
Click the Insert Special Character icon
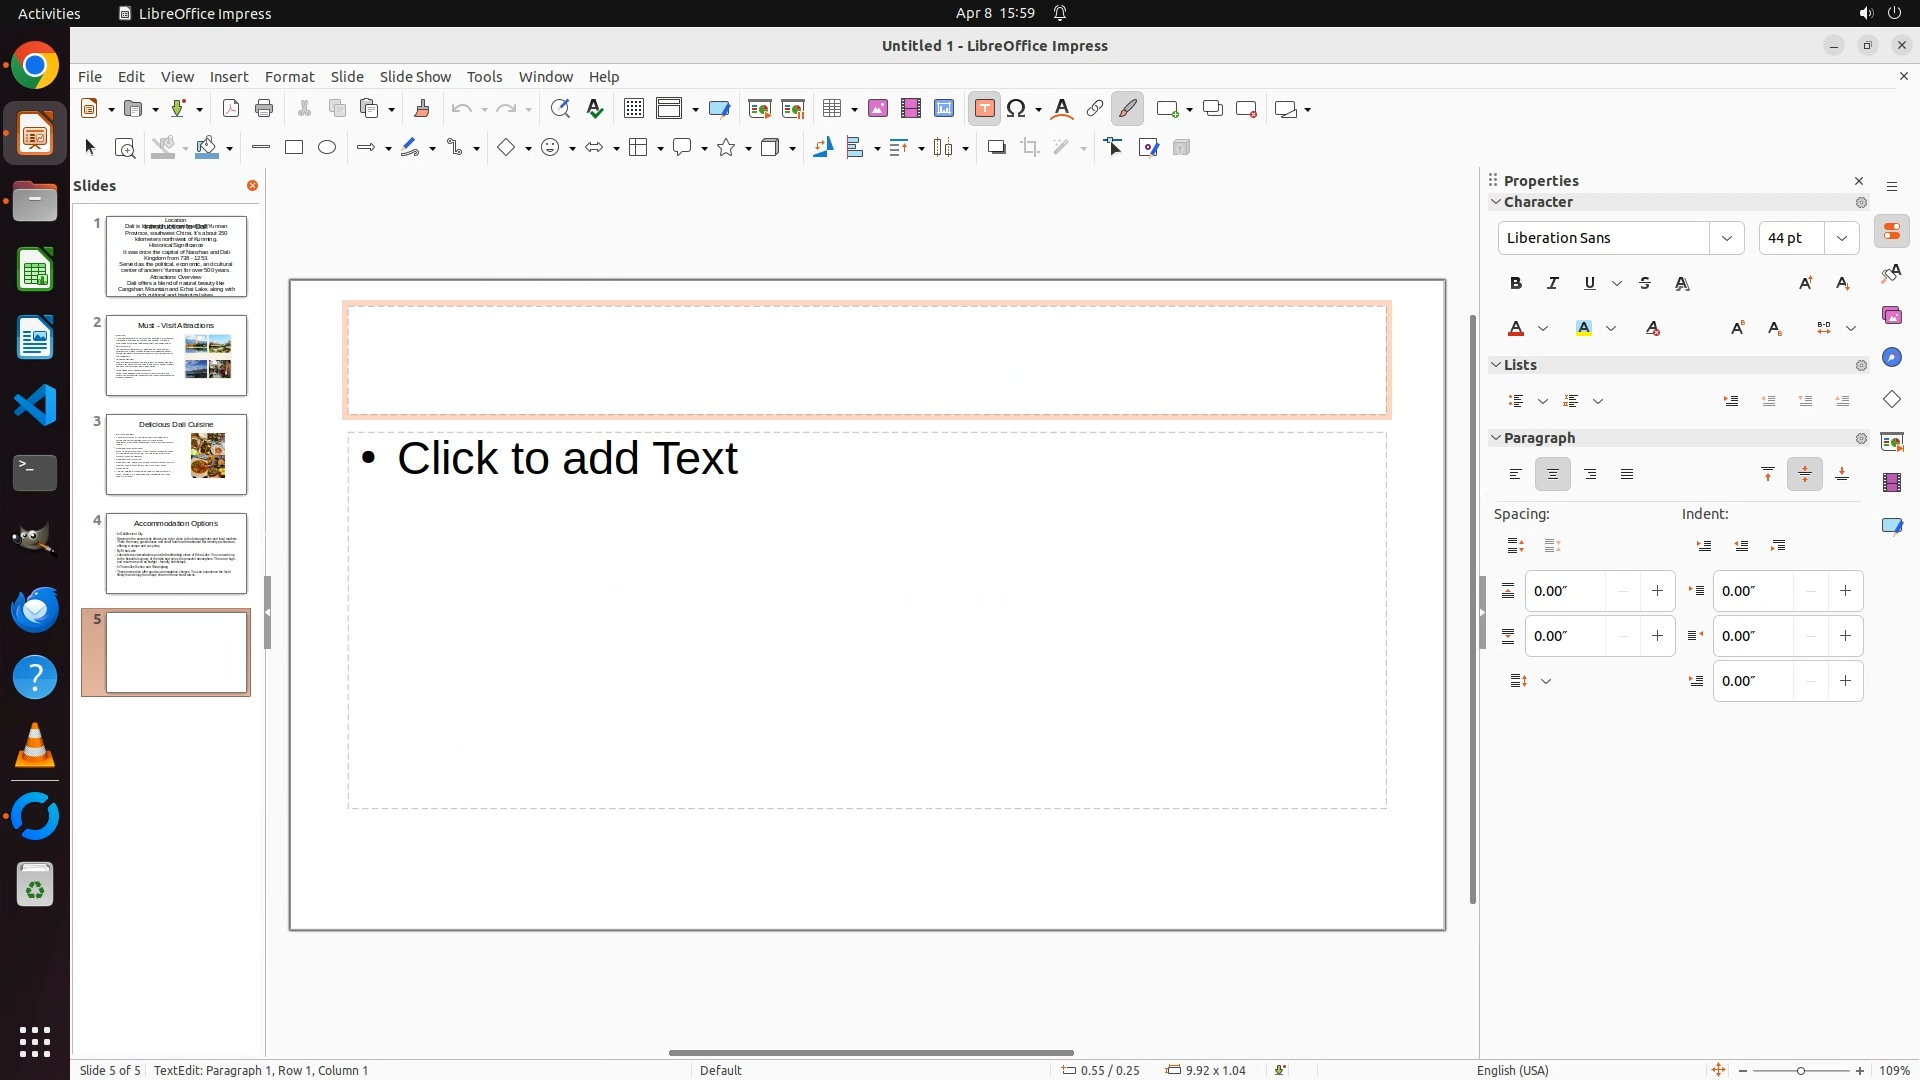pyautogui.click(x=1017, y=109)
